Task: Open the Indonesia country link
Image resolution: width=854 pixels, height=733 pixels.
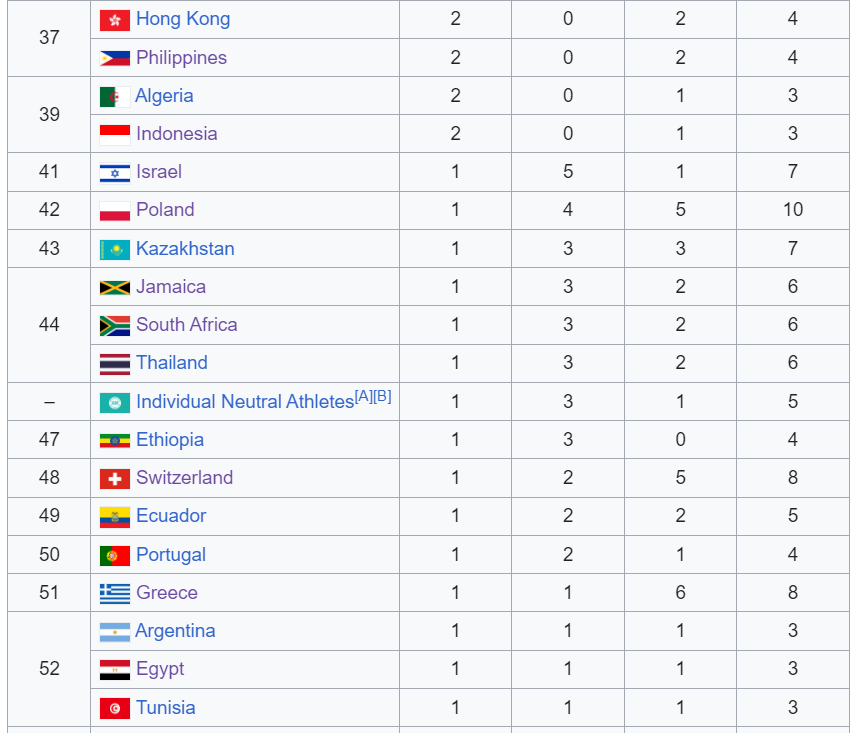Action: click(176, 134)
